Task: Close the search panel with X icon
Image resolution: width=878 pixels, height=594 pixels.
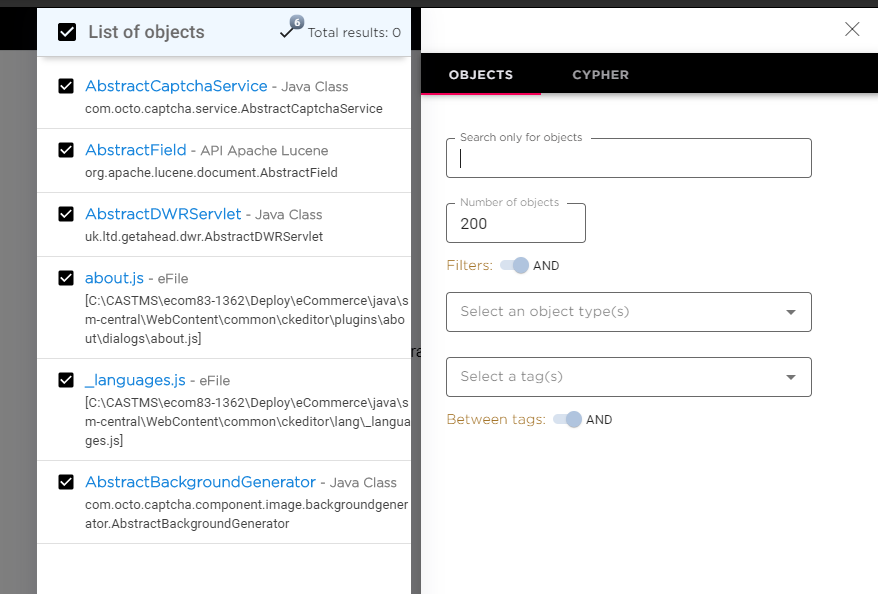Action: pyautogui.click(x=852, y=29)
